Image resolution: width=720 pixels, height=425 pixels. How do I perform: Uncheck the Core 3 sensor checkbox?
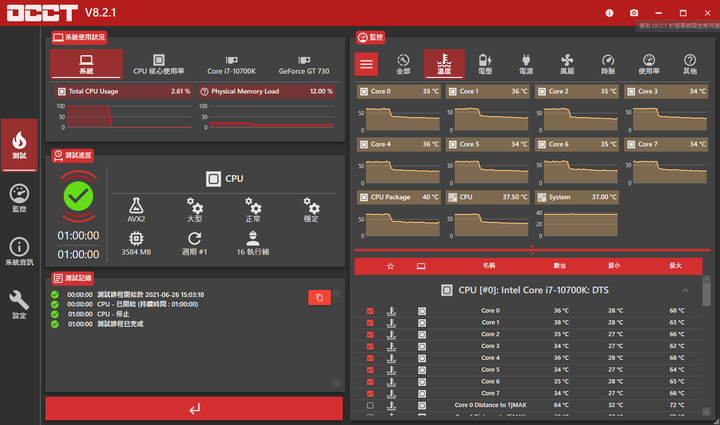pyautogui.click(x=370, y=346)
